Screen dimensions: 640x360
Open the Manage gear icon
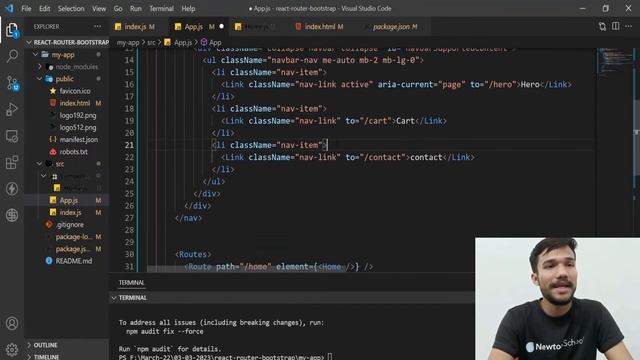pyautogui.click(x=12, y=349)
